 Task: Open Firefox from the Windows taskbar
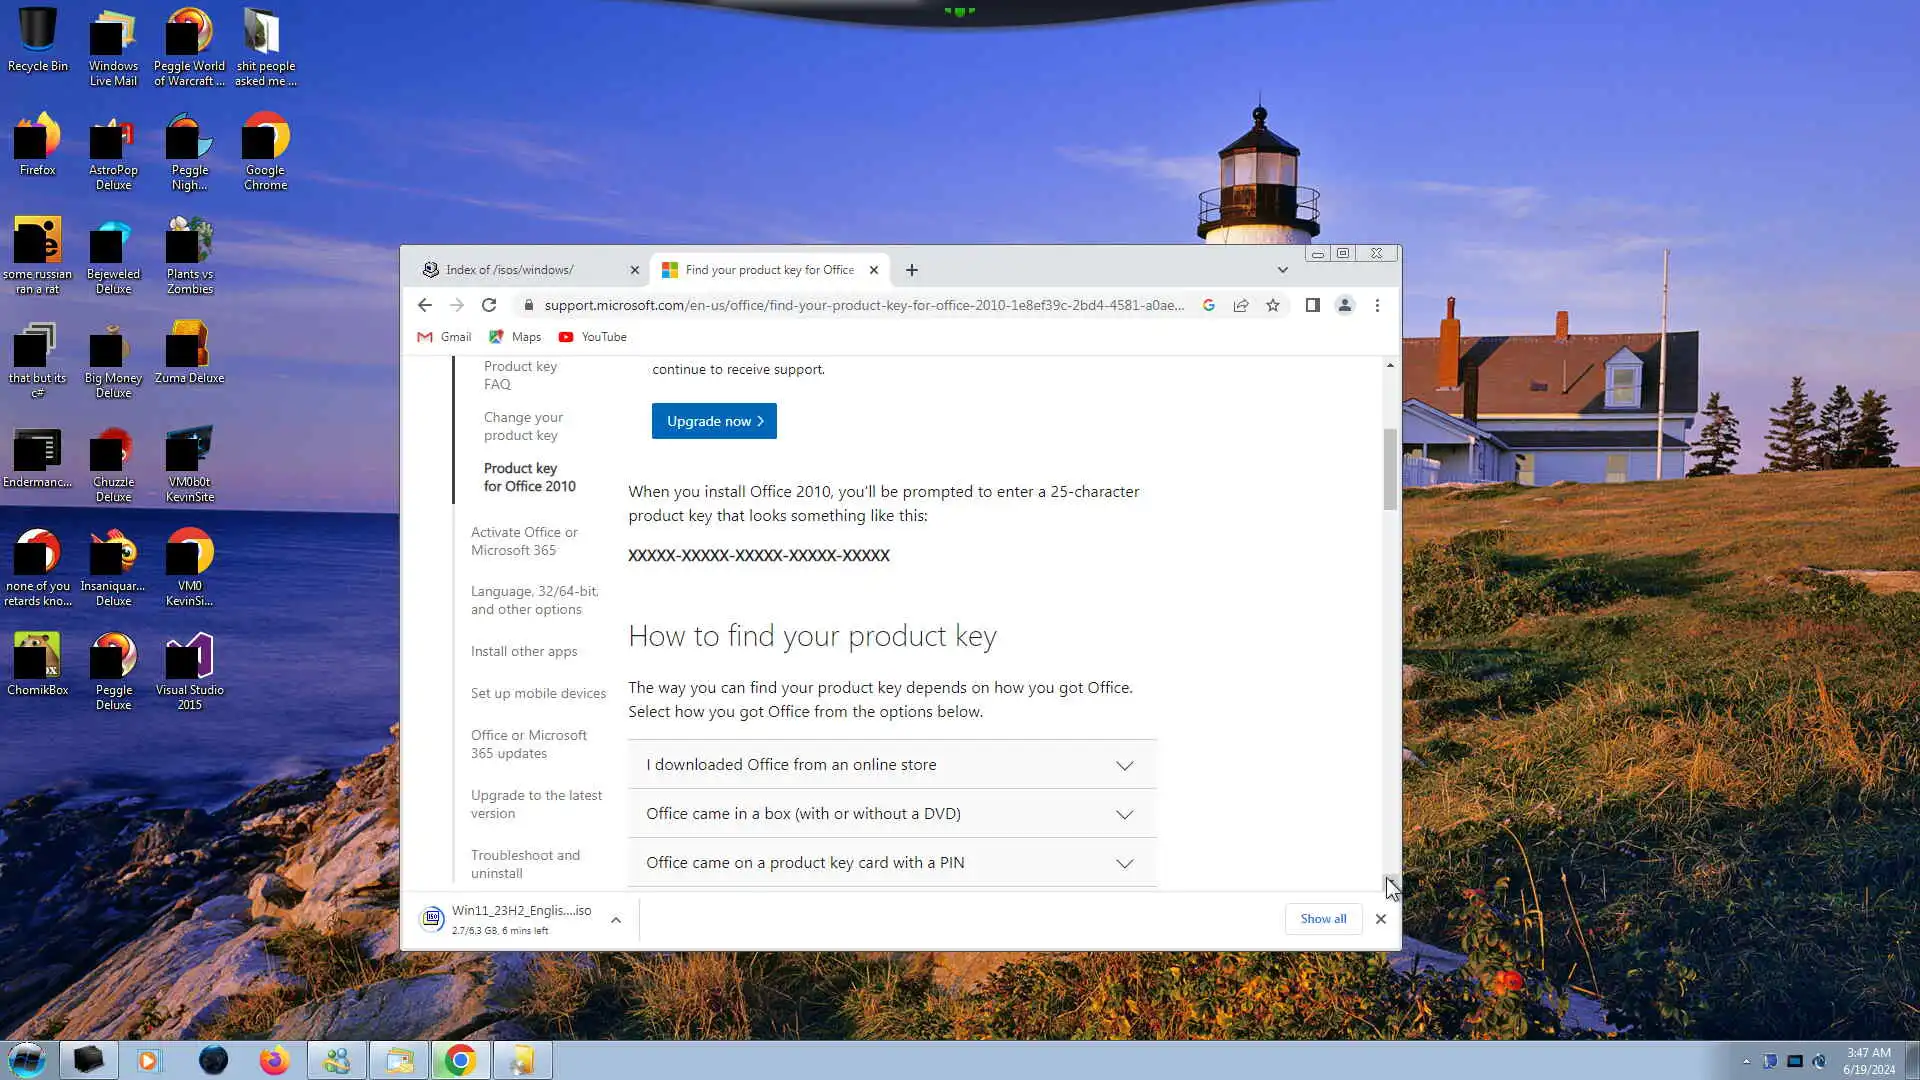pos(274,1060)
